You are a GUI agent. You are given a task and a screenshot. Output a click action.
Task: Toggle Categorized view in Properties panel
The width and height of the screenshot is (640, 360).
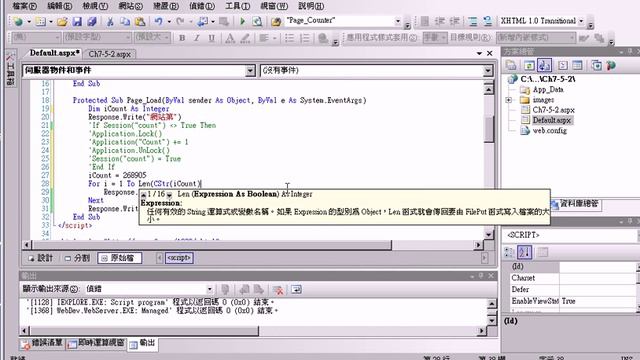pyautogui.click(x=509, y=253)
